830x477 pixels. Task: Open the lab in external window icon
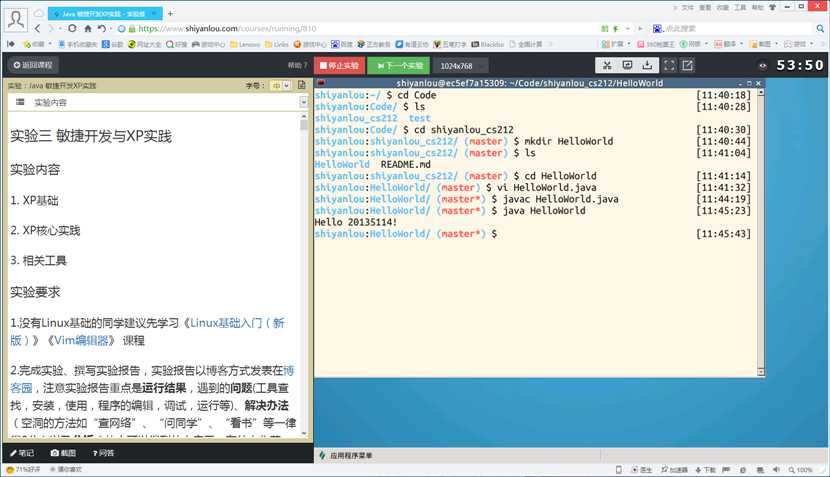[x=687, y=65]
